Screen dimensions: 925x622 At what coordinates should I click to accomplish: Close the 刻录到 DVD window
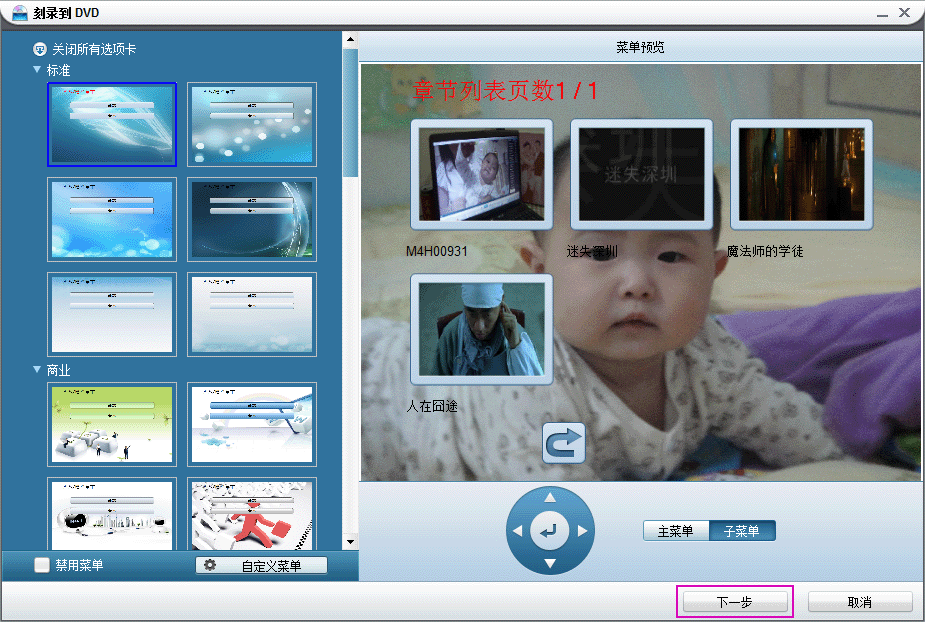[x=904, y=12]
